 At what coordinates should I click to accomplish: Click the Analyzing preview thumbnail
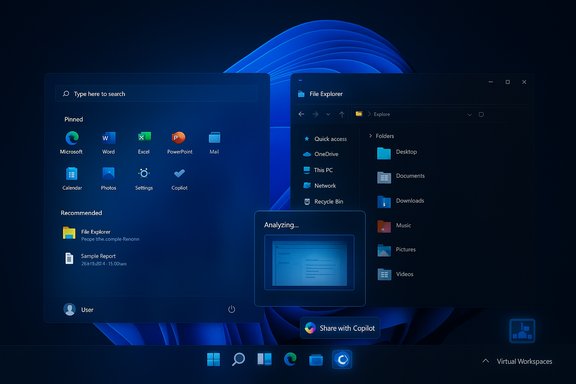[x=309, y=262]
